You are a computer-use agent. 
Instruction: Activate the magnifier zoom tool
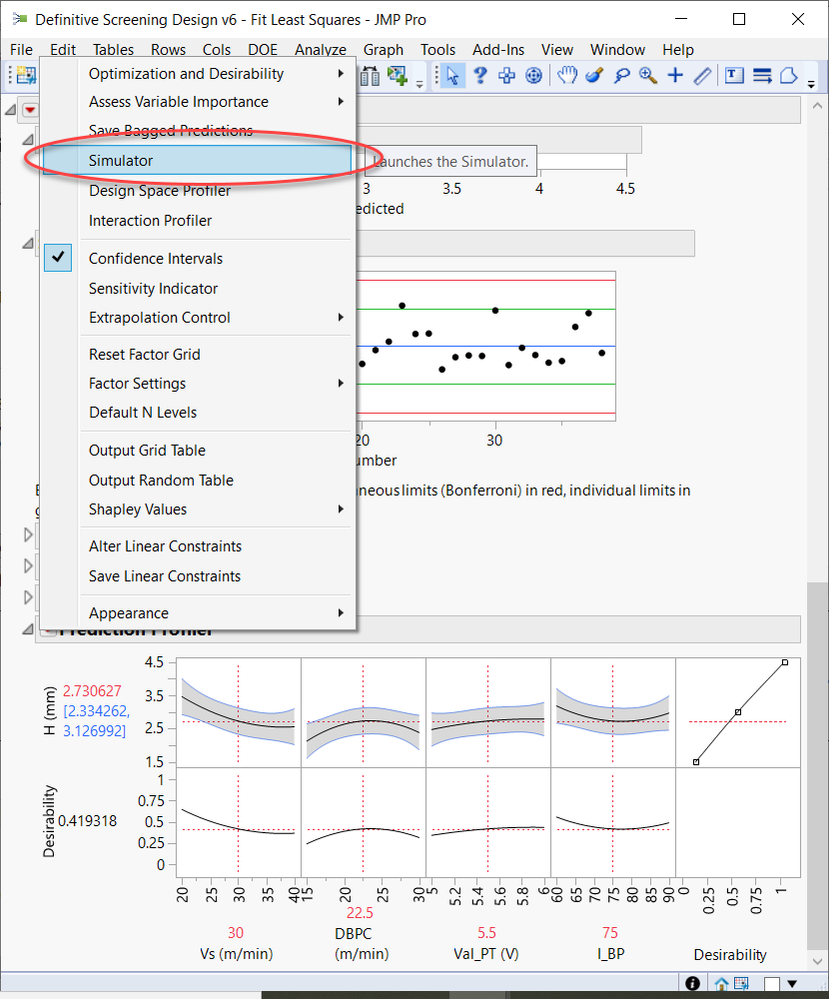pyautogui.click(x=648, y=76)
